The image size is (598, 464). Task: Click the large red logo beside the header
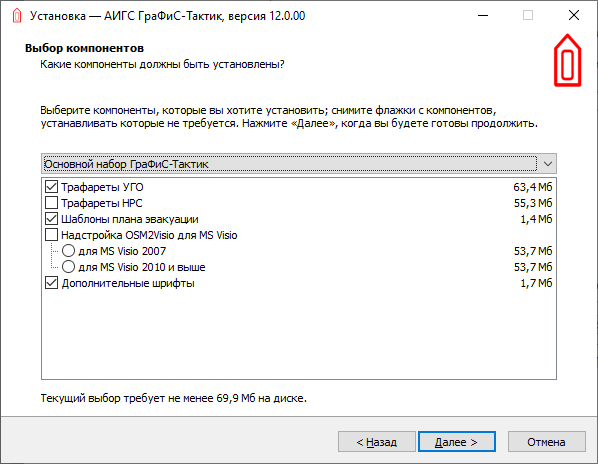click(x=567, y=60)
